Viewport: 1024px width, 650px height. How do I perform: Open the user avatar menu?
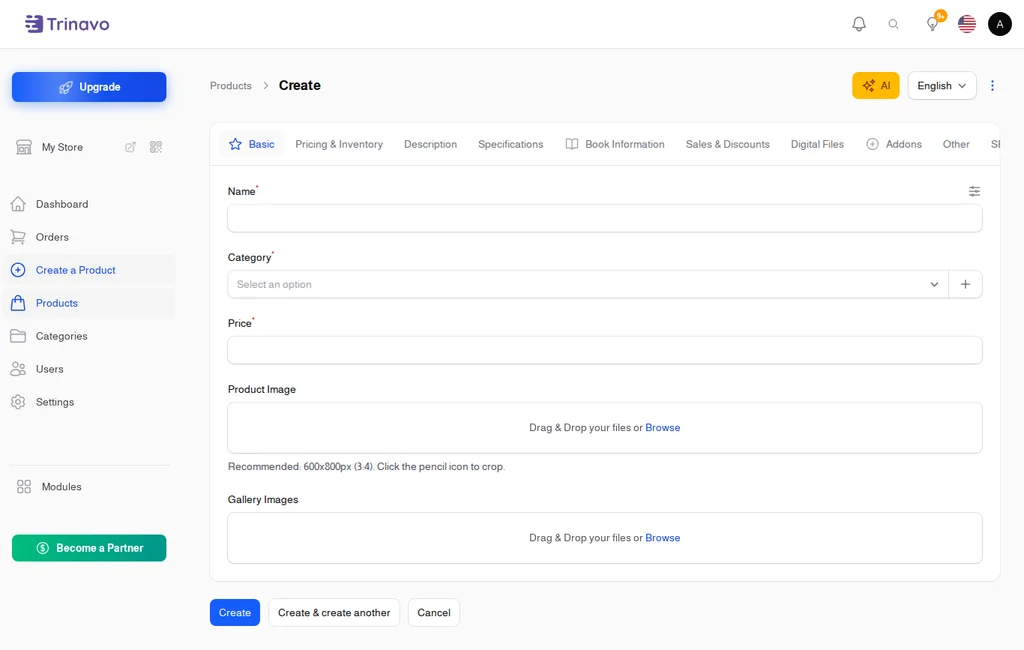pyautogui.click(x=1000, y=24)
